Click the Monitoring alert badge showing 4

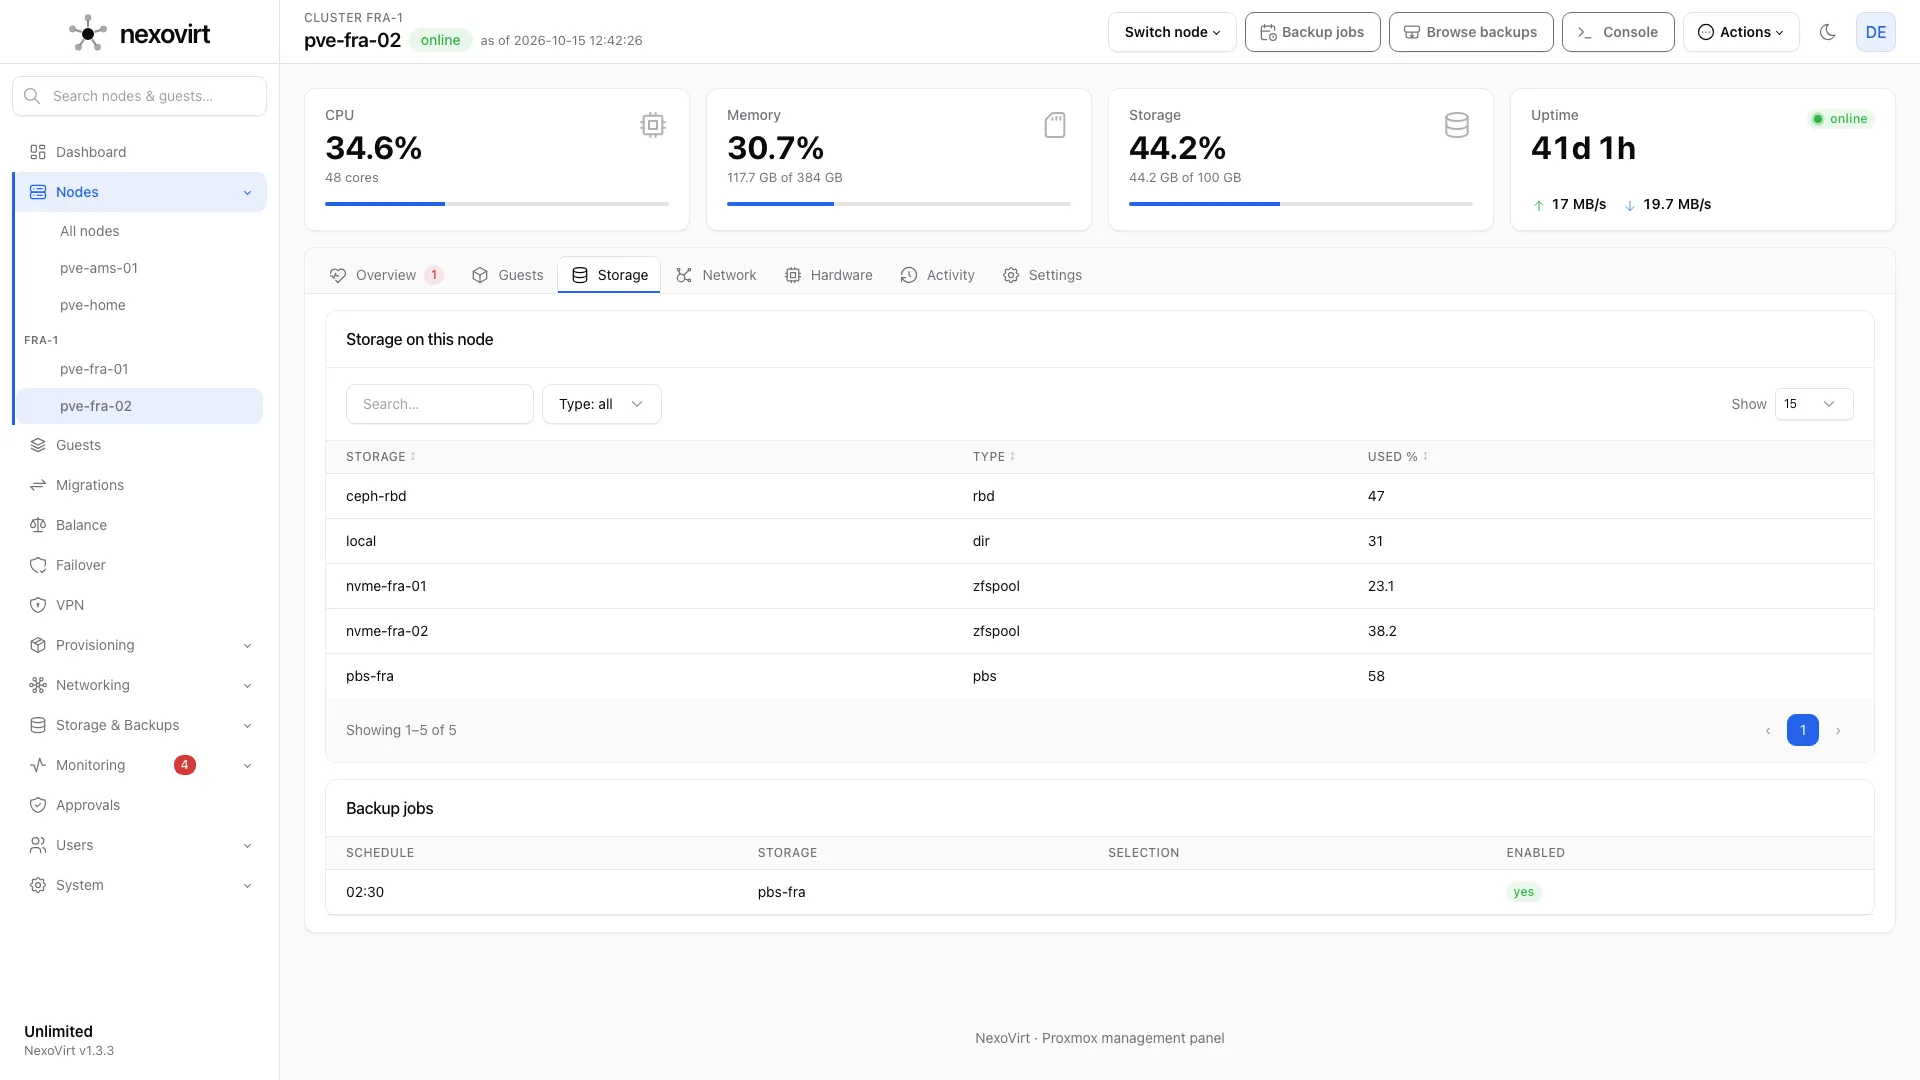184,765
